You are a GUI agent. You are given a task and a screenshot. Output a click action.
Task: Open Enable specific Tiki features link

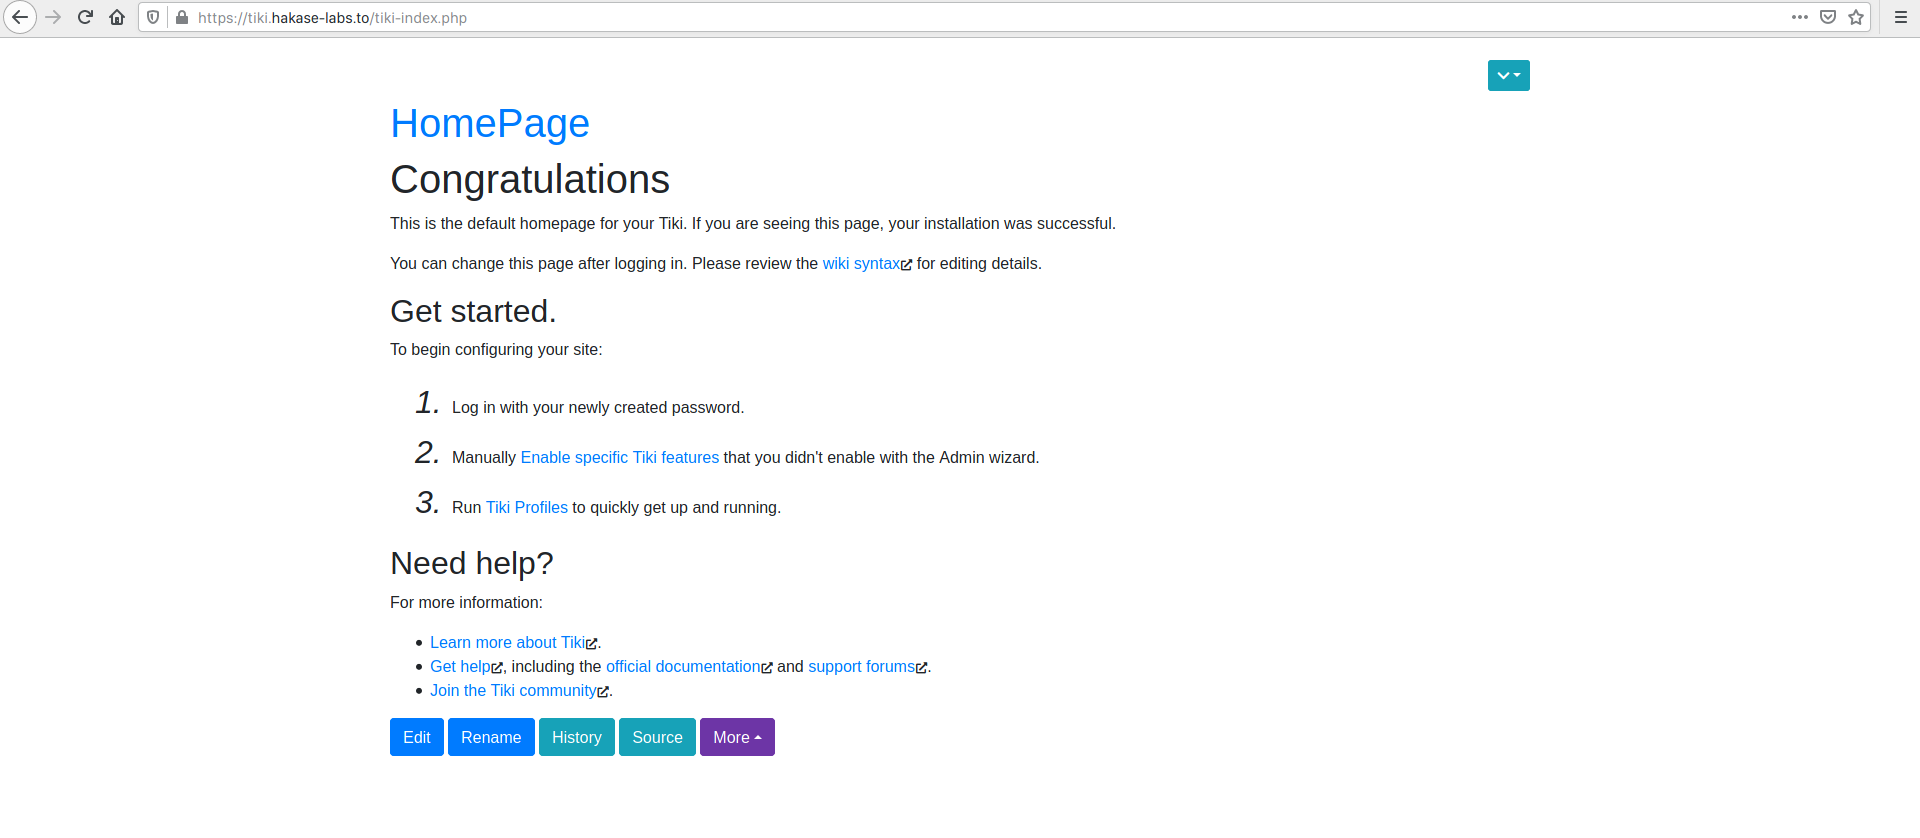tap(620, 458)
